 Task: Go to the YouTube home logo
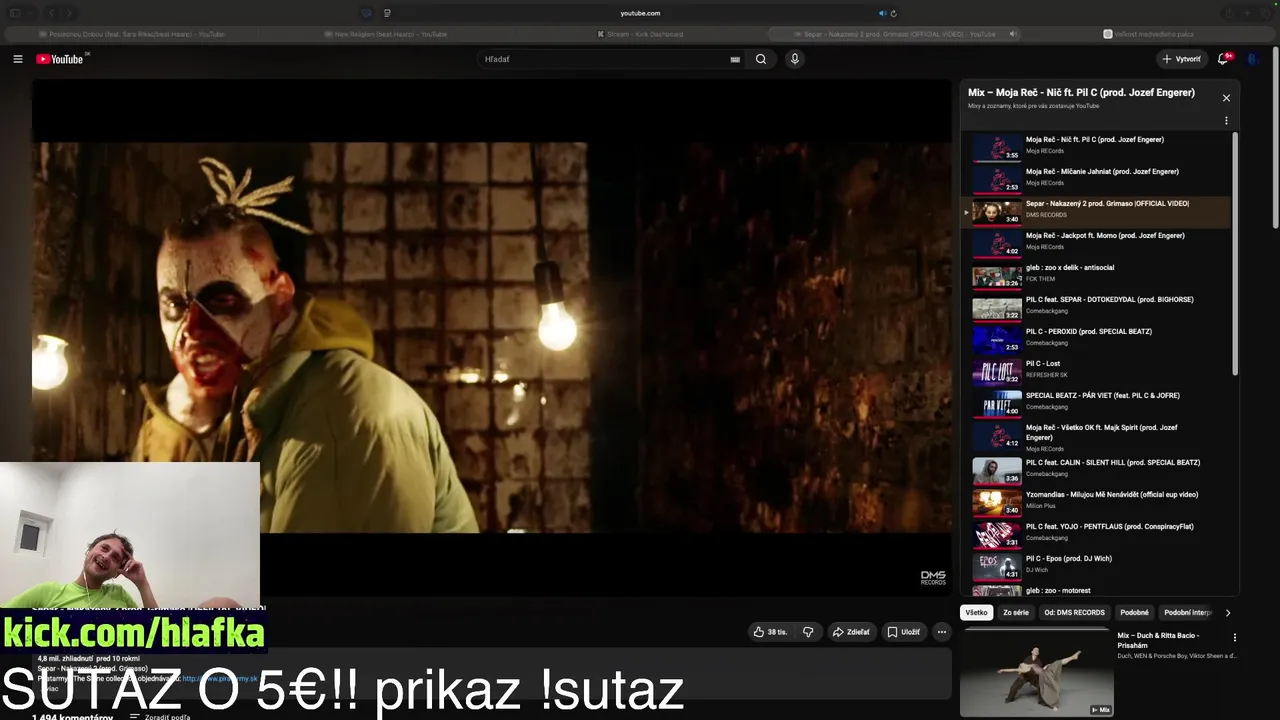60,59
